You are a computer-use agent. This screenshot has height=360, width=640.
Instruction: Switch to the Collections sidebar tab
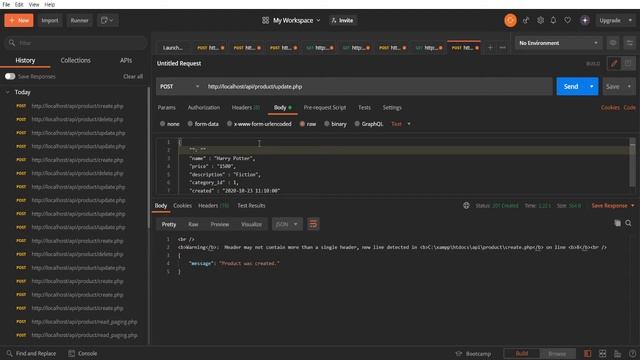click(x=76, y=60)
